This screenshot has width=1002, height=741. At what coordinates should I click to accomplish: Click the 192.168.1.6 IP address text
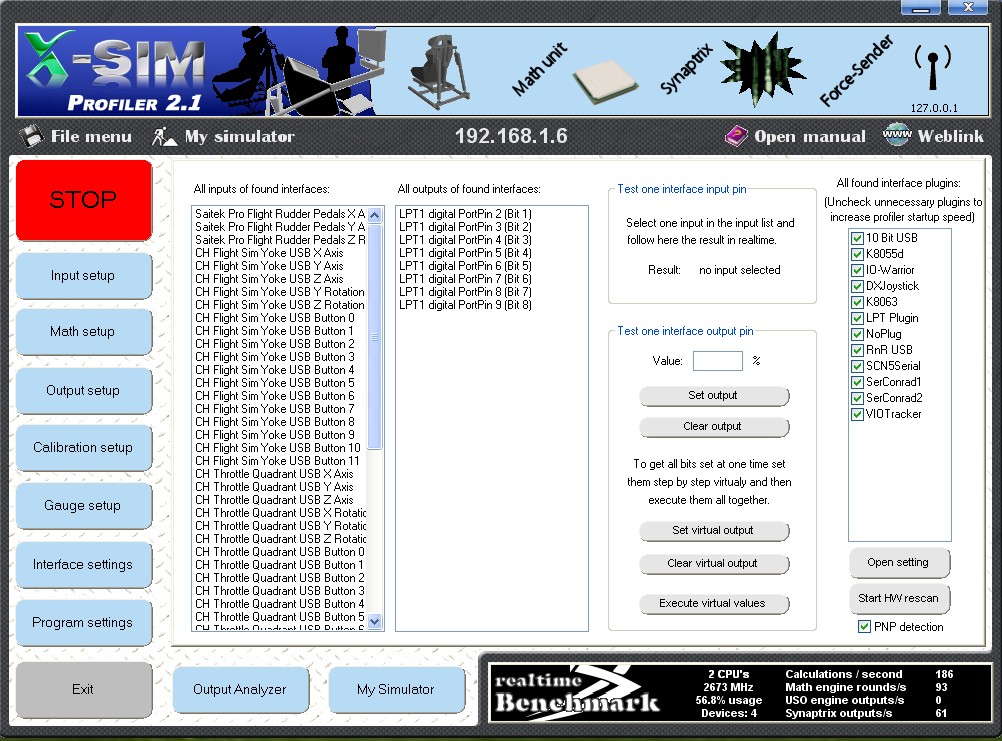[x=511, y=135]
